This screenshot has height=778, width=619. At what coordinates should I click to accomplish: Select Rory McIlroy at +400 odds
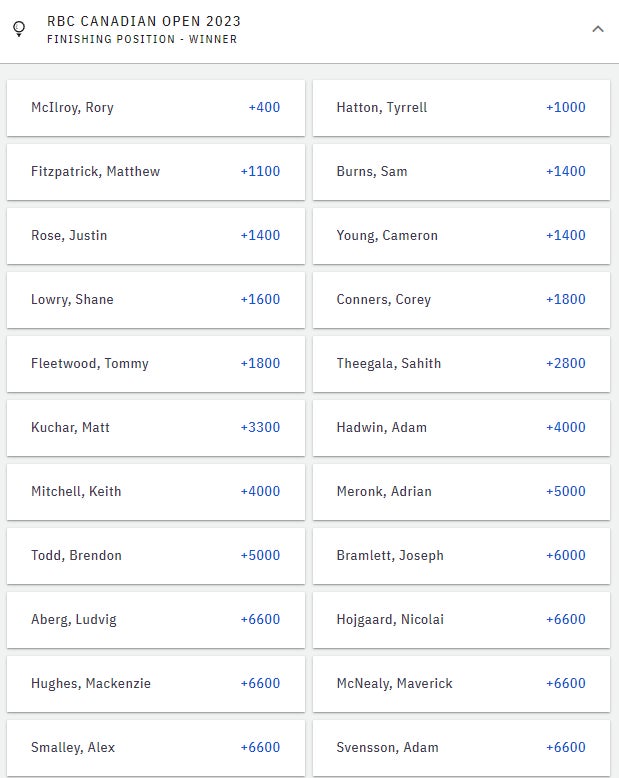tap(155, 108)
